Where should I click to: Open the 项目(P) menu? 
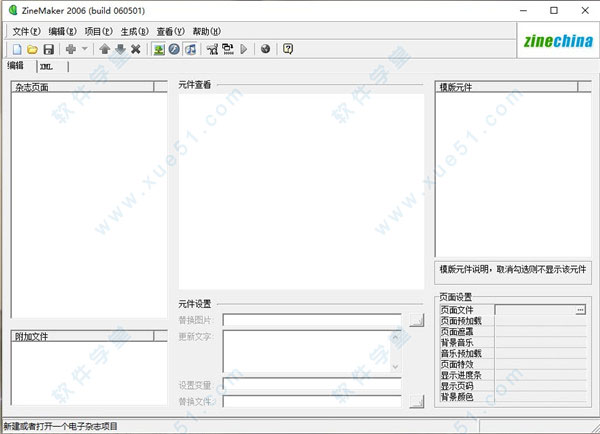click(x=98, y=31)
